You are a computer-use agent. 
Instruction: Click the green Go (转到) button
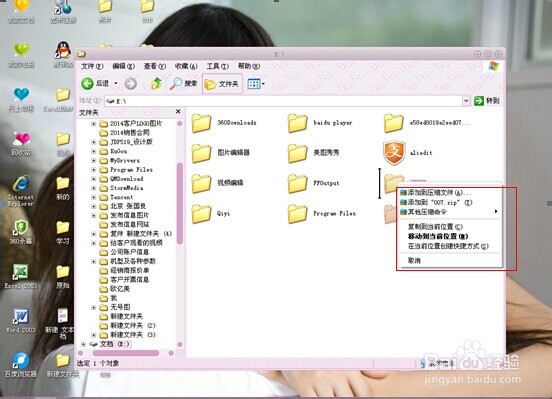pyautogui.click(x=487, y=101)
